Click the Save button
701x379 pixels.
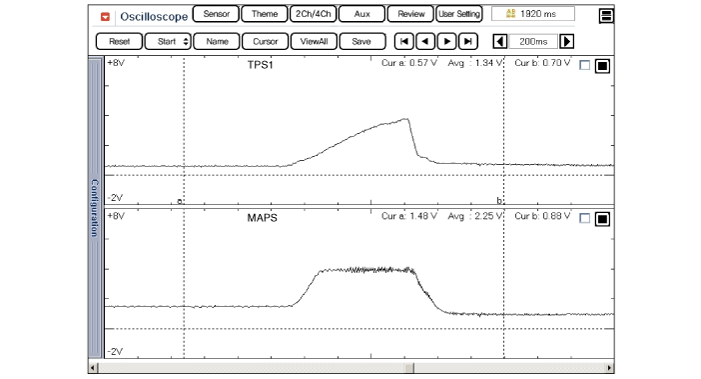(362, 42)
